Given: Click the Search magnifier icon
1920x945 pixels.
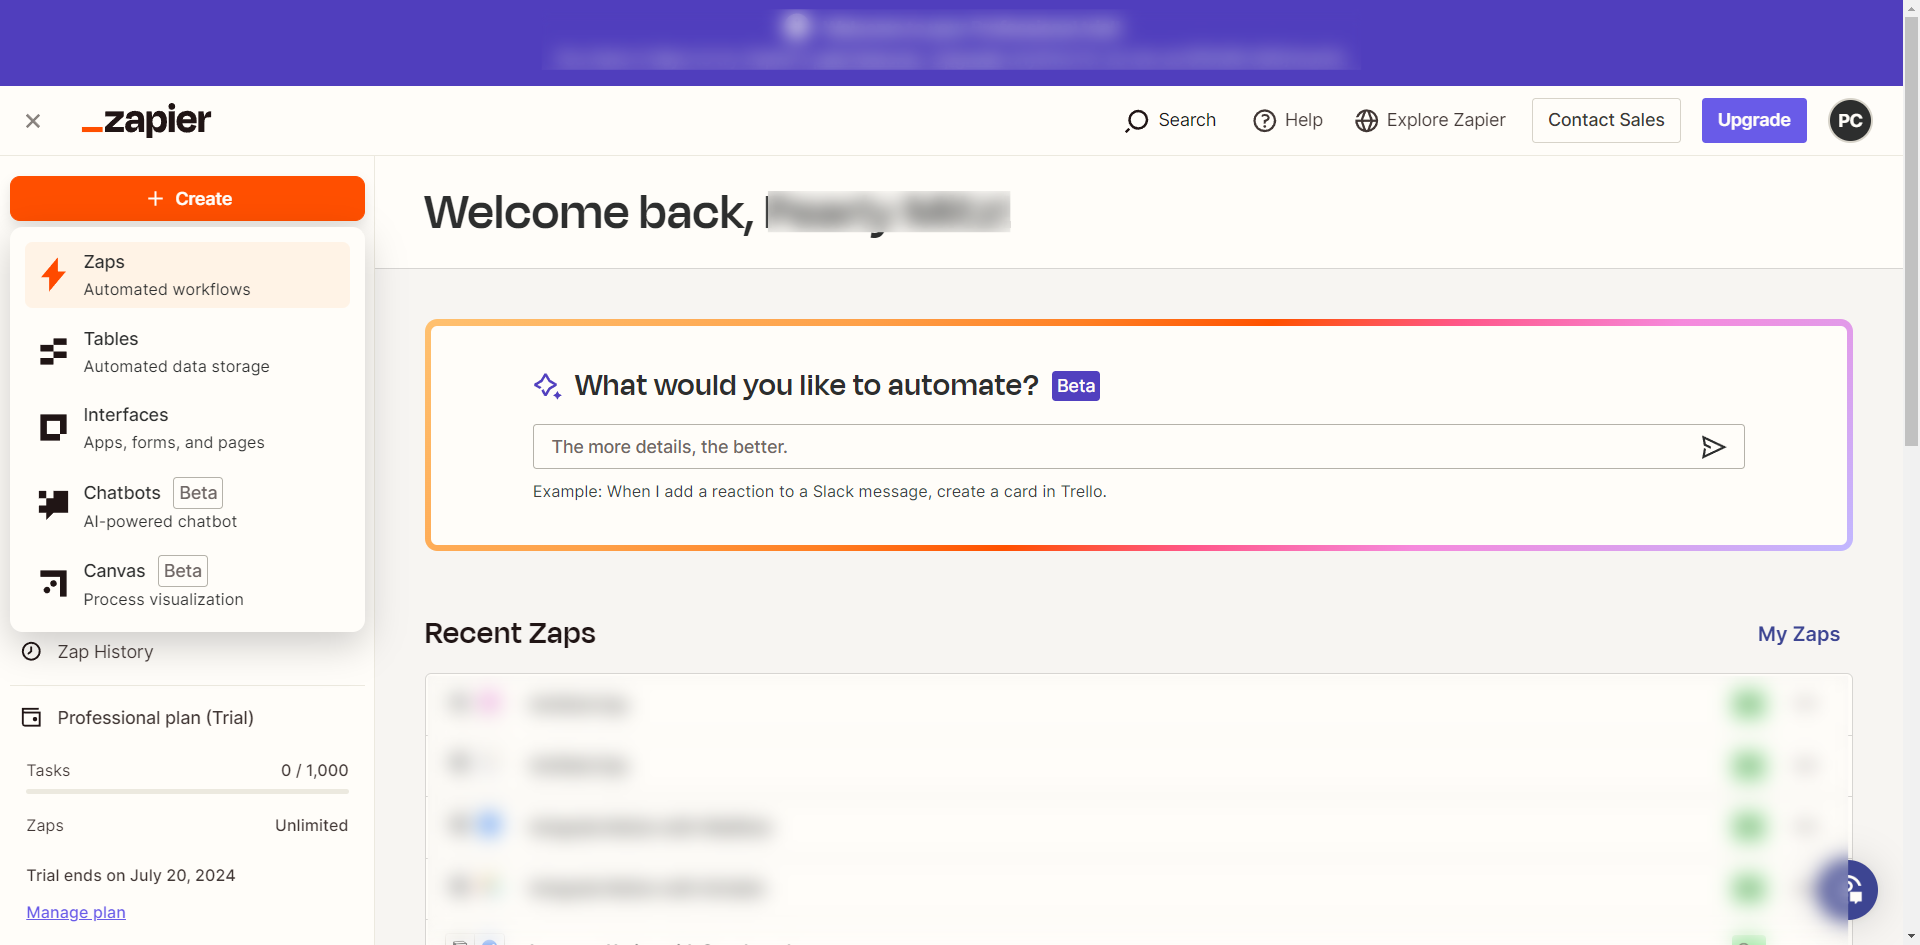Looking at the screenshot, I should click(x=1136, y=121).
